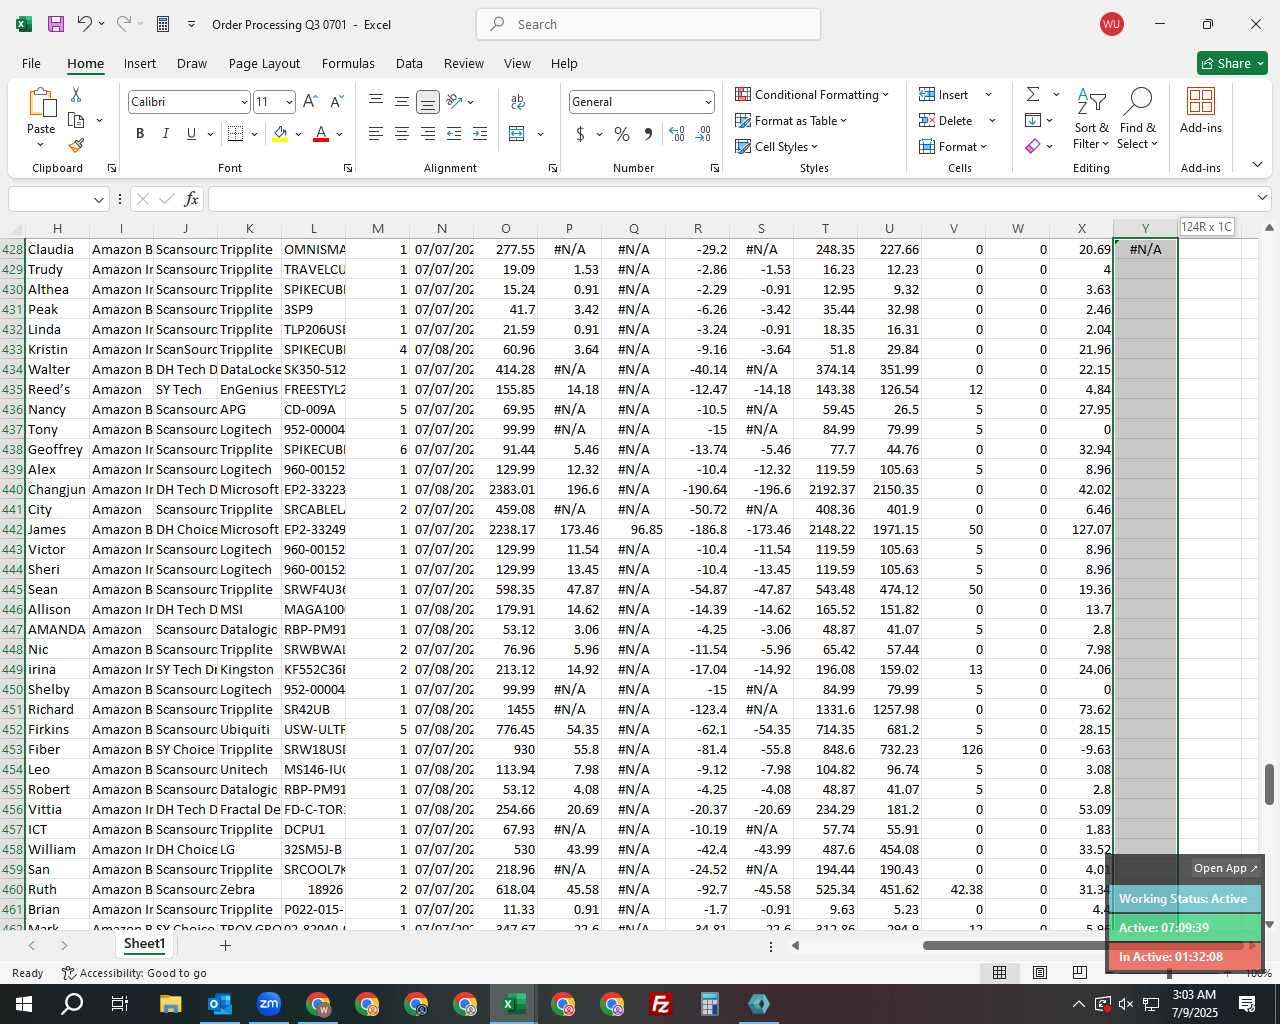The height and width of the screenshot is (1024, 1280).
Task: Open Conditional Formatting menu
Action: (x=812, y=95)
